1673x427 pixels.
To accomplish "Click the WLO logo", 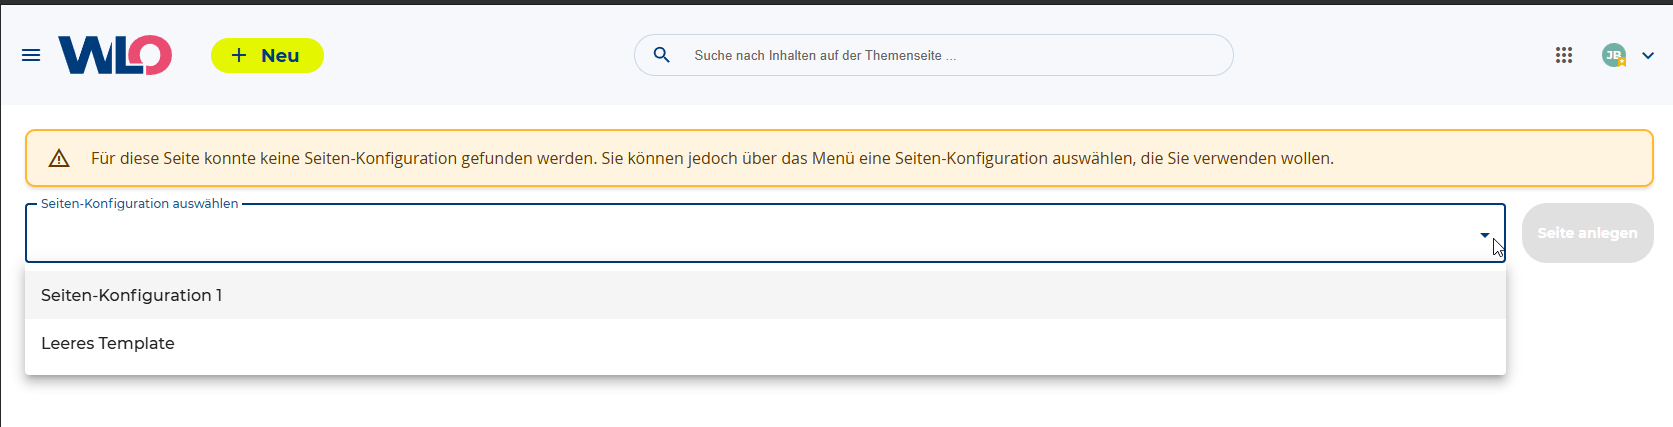I will [x=115, y=55].
